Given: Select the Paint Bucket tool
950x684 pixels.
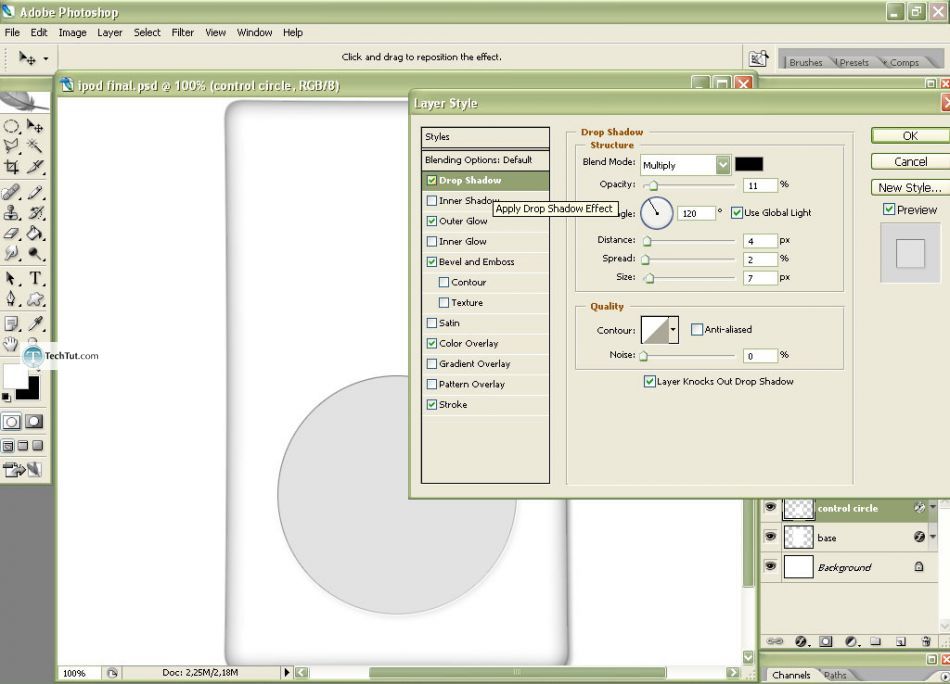Looking at the screenshot, I should (x=35, y=233).
